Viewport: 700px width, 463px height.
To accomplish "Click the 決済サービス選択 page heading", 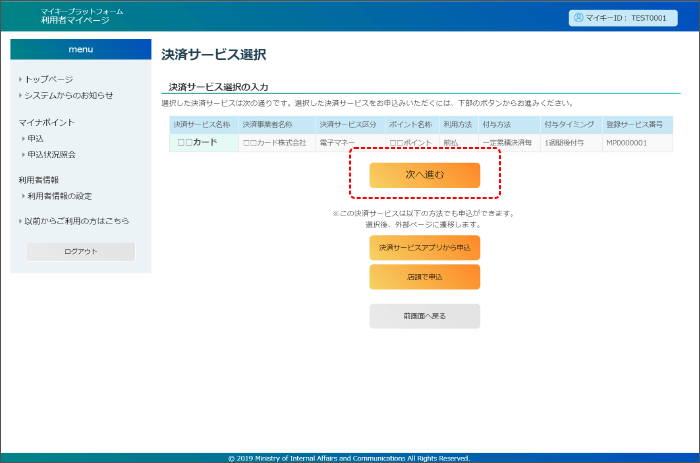I will click(x=214, y=54).
